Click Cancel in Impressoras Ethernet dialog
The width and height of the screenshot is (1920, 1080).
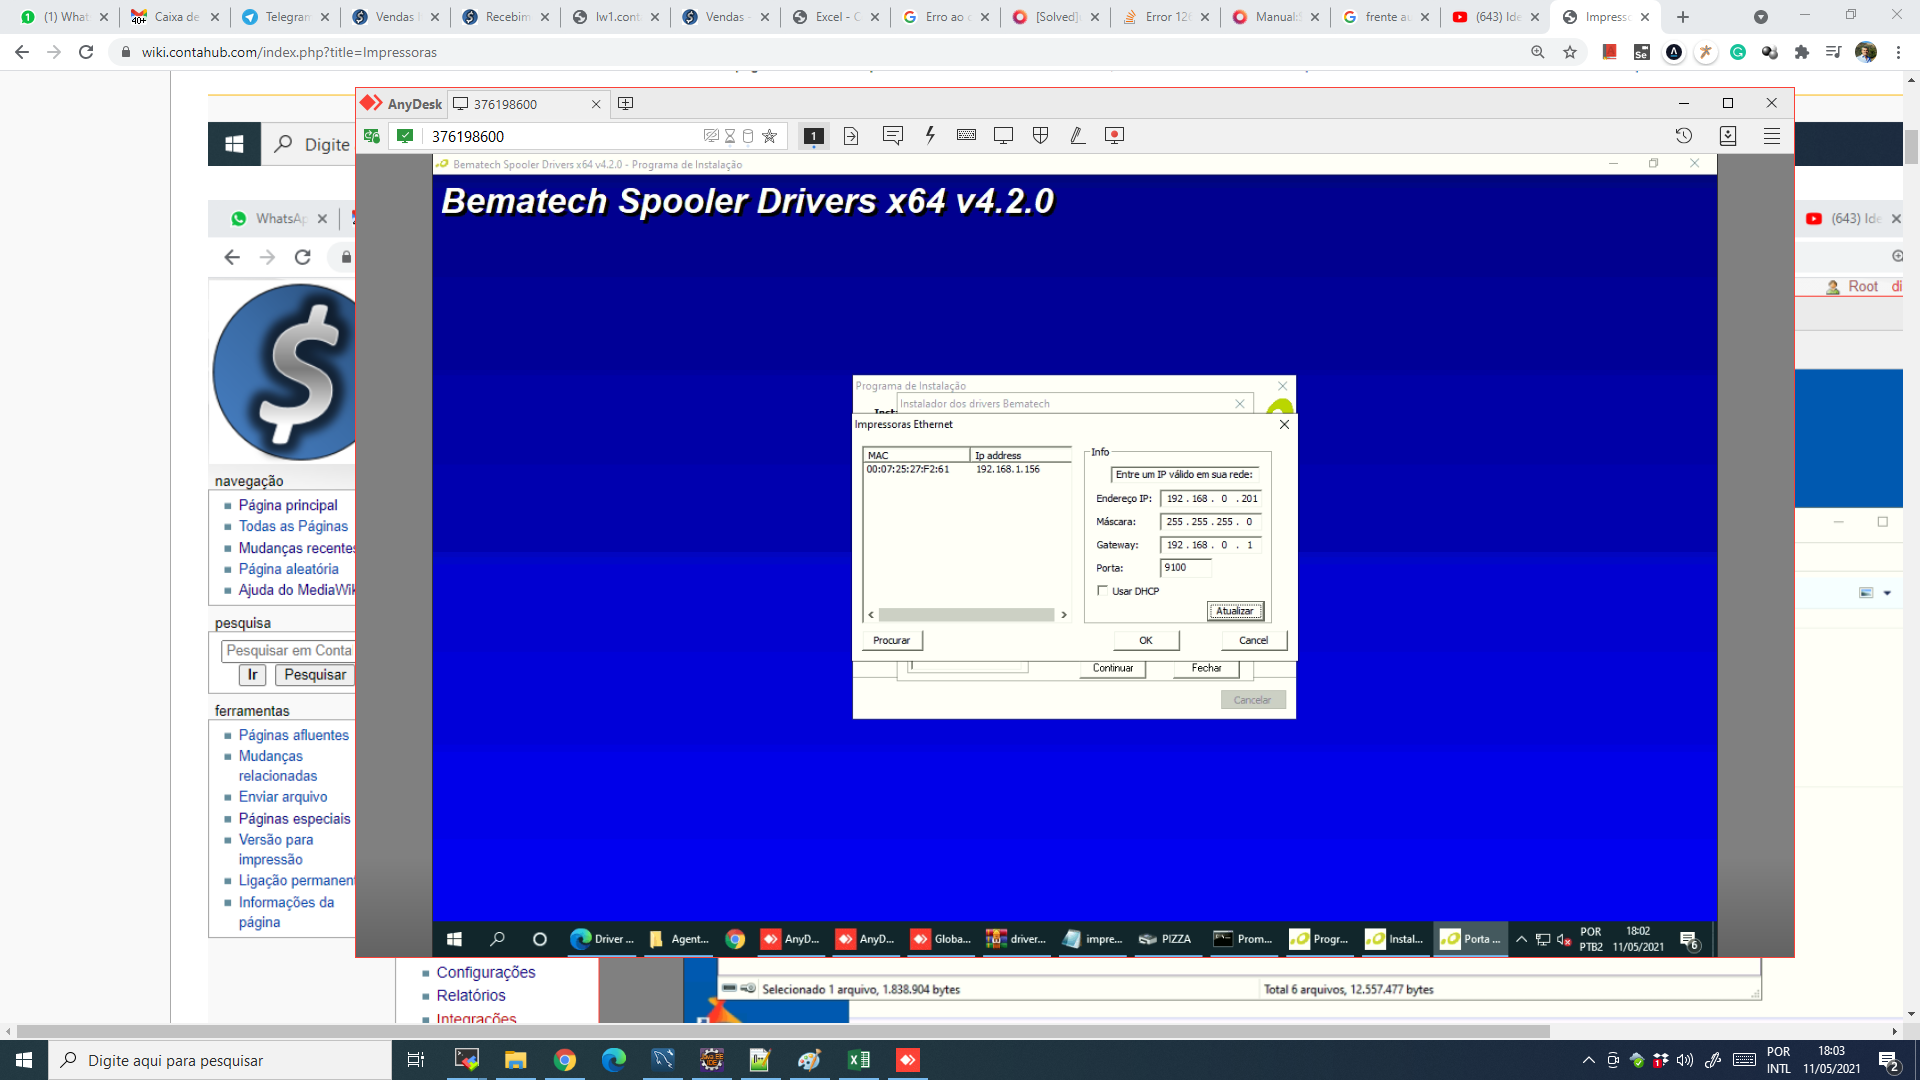tap(1253, 640)
